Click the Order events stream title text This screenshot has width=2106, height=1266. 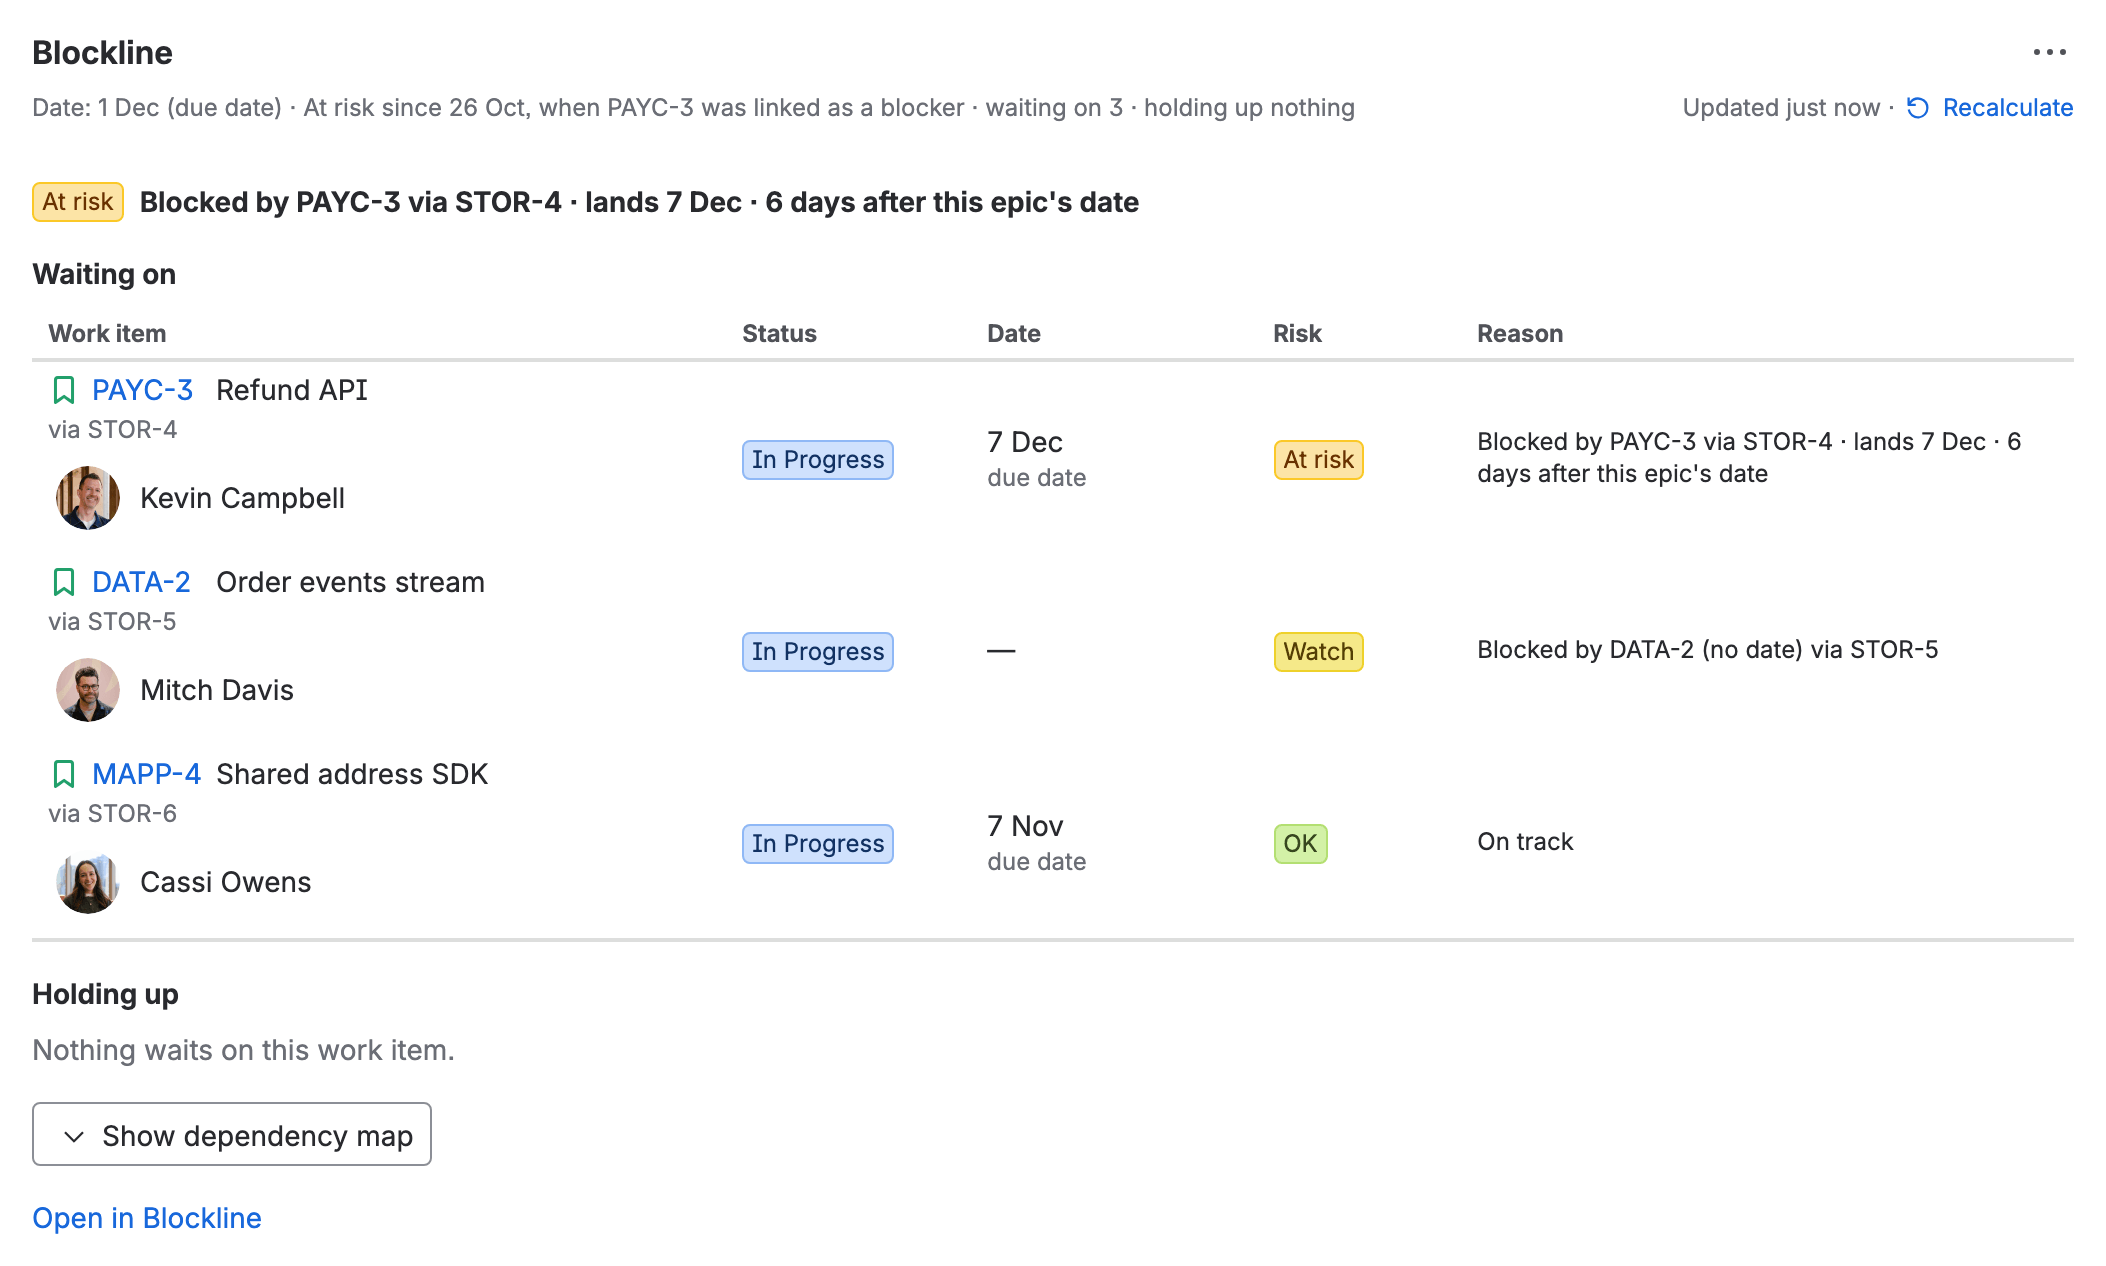point(350,582)
